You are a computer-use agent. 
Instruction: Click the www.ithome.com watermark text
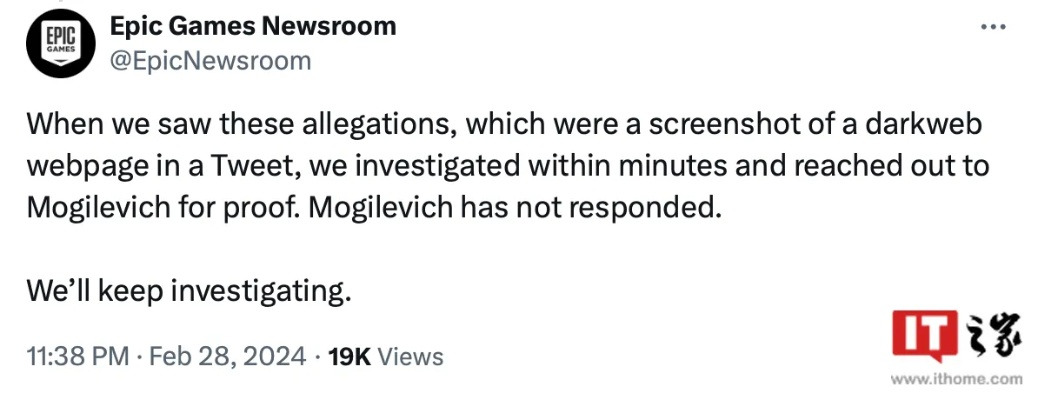956,380
